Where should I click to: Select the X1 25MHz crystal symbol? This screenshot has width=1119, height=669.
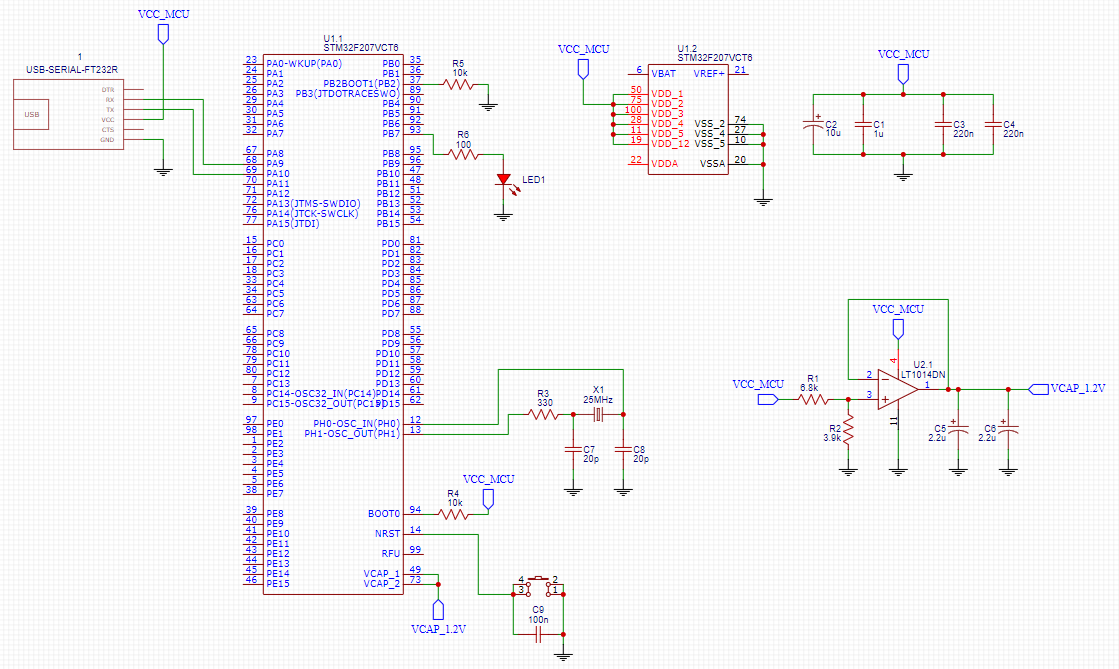[x=598, y=414]
